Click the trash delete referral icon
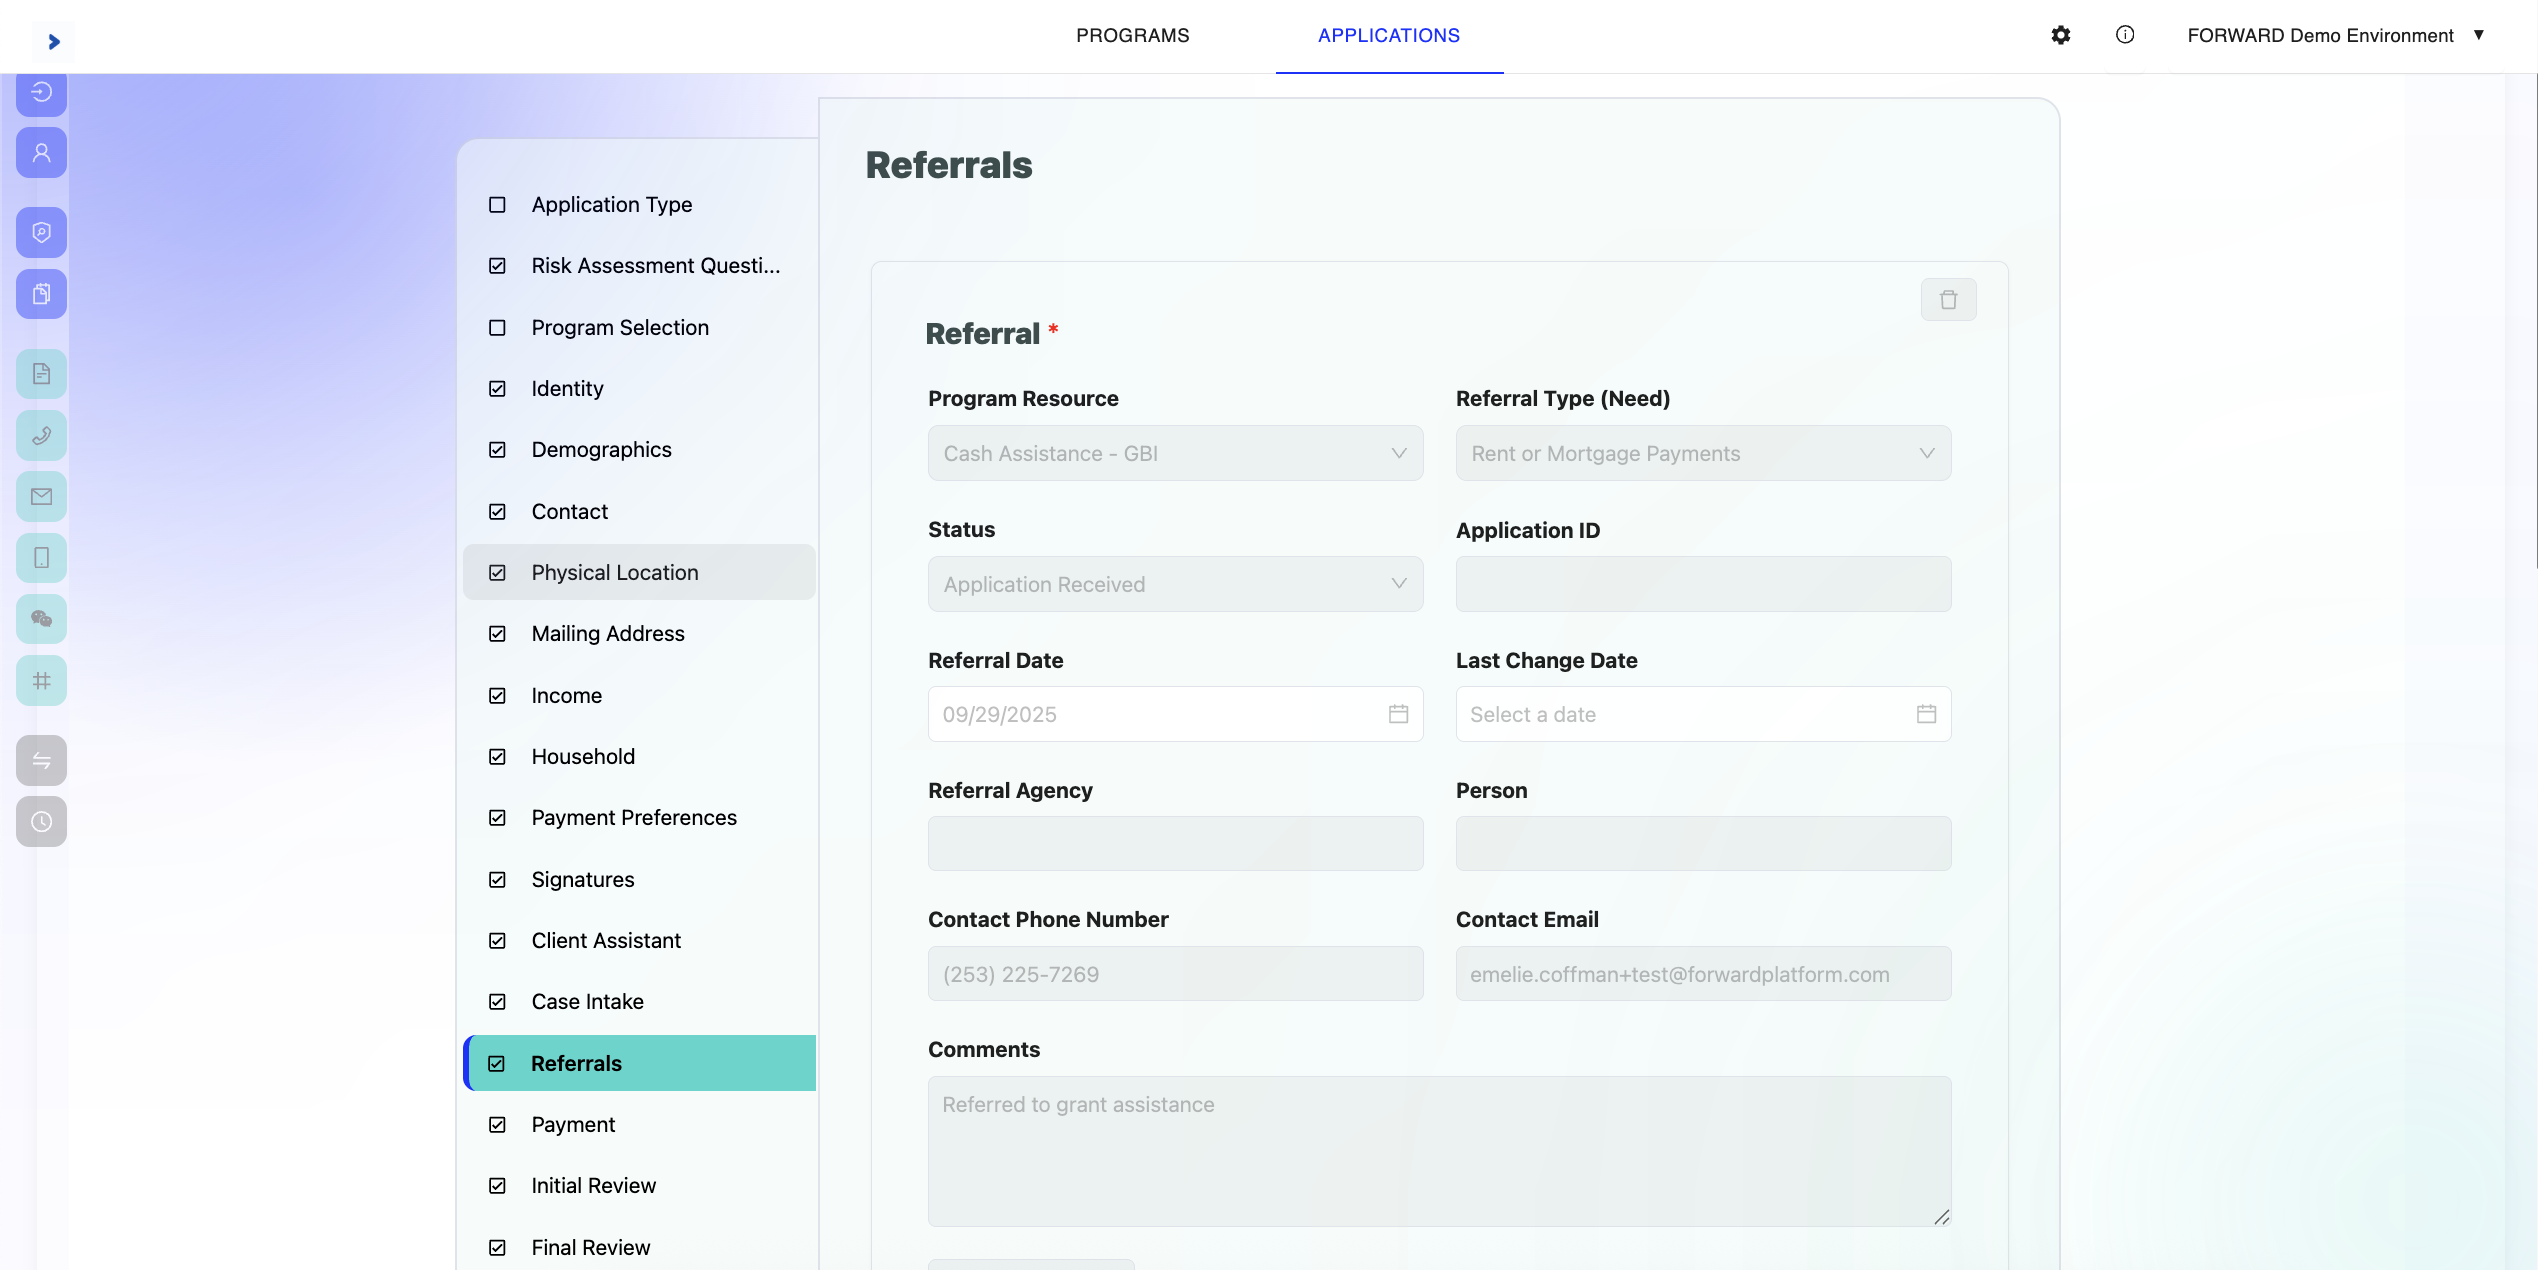Image resolution: width=2538 pixels, height=1270 pixels. point(1947,300)
